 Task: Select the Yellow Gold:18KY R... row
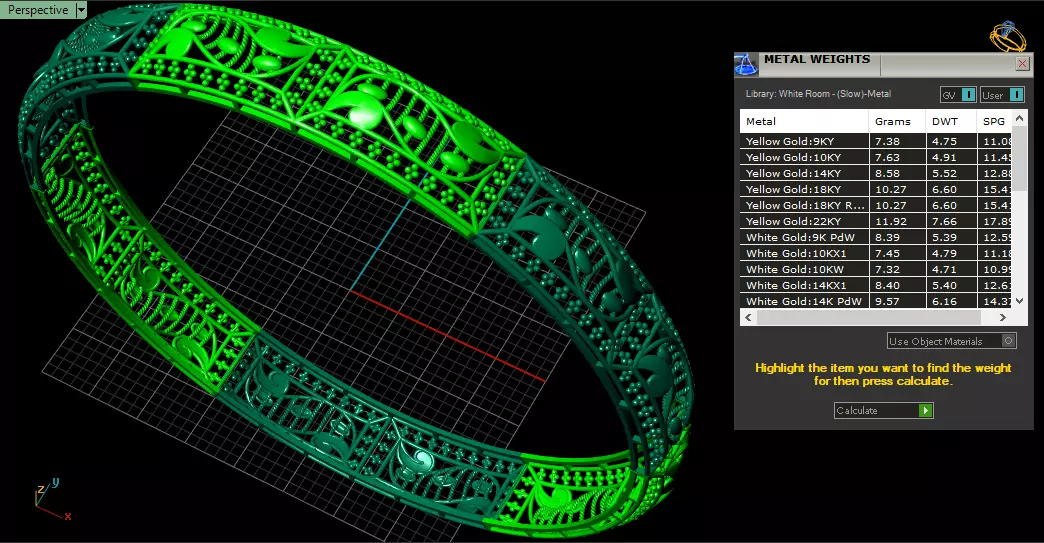[x=876, y=205]
